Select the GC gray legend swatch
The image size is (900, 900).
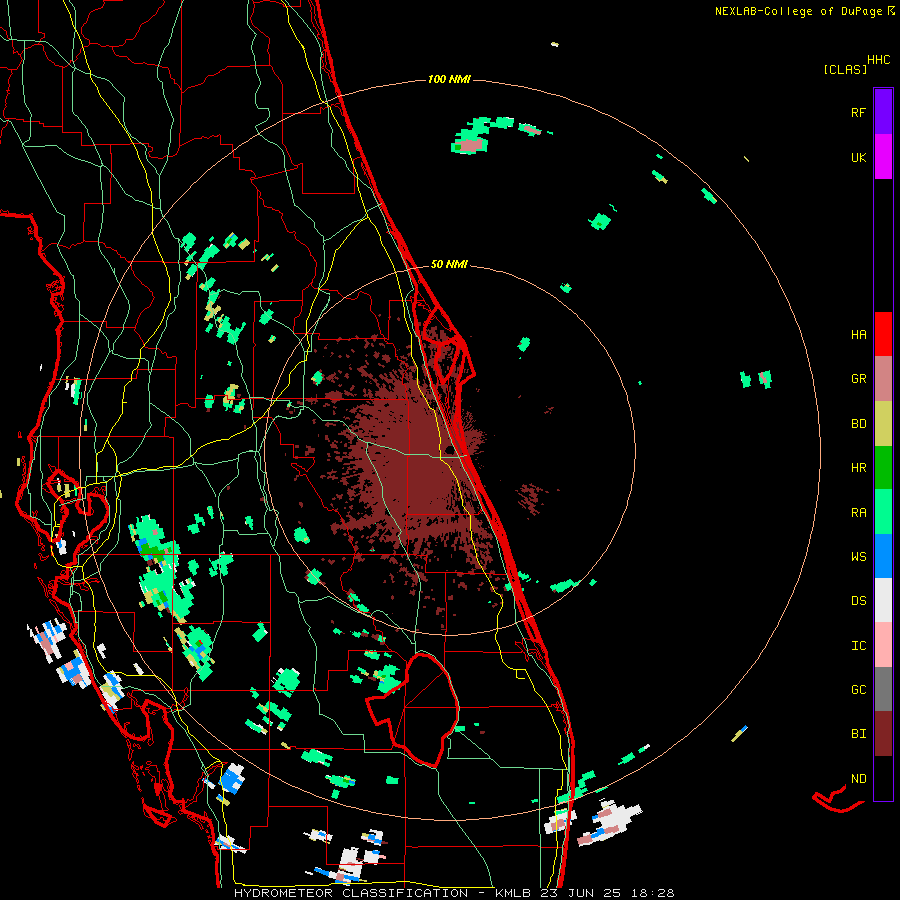point(883,689)
